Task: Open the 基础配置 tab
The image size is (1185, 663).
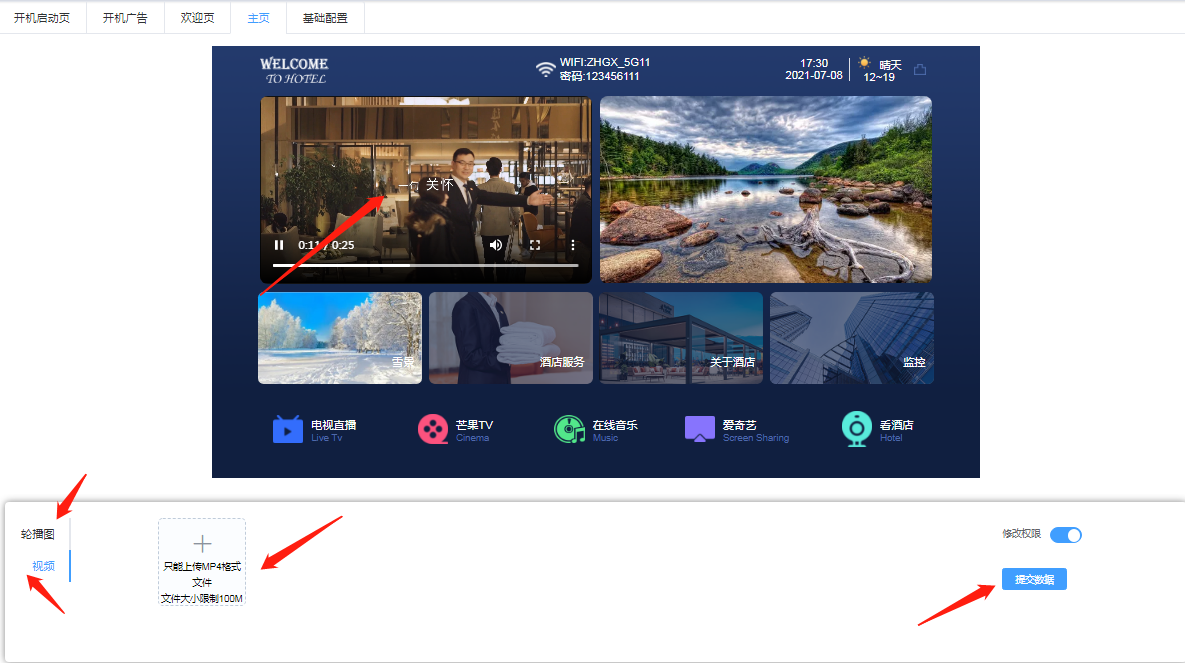Action: pyautogui.click(x=325, y=18)
